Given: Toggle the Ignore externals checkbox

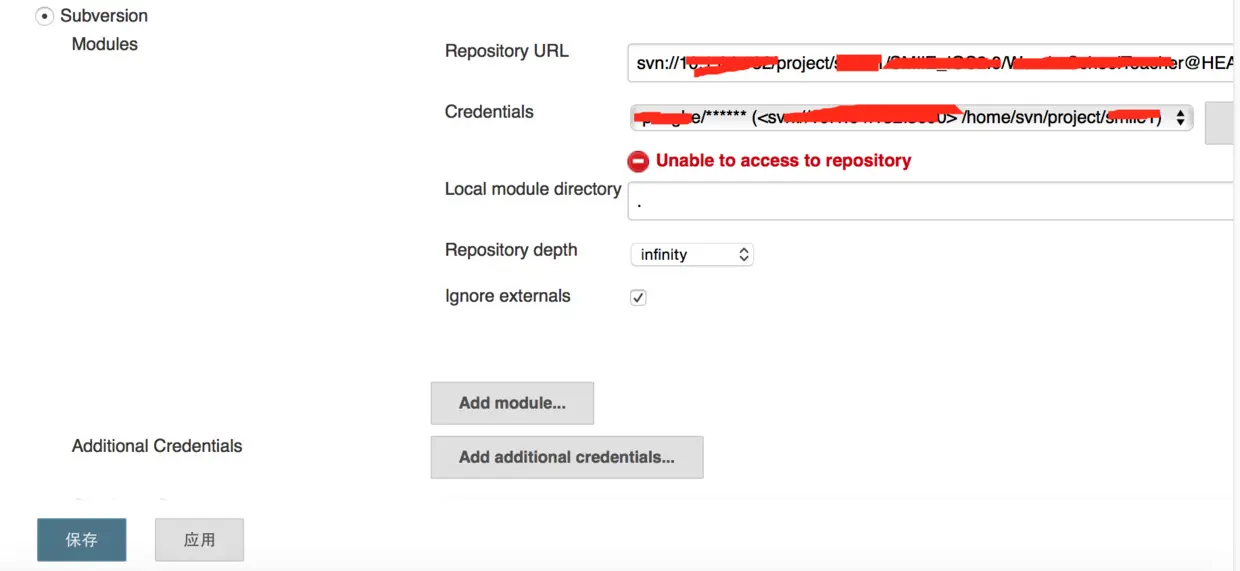Looking at the screenshot, I should [638, 298].
